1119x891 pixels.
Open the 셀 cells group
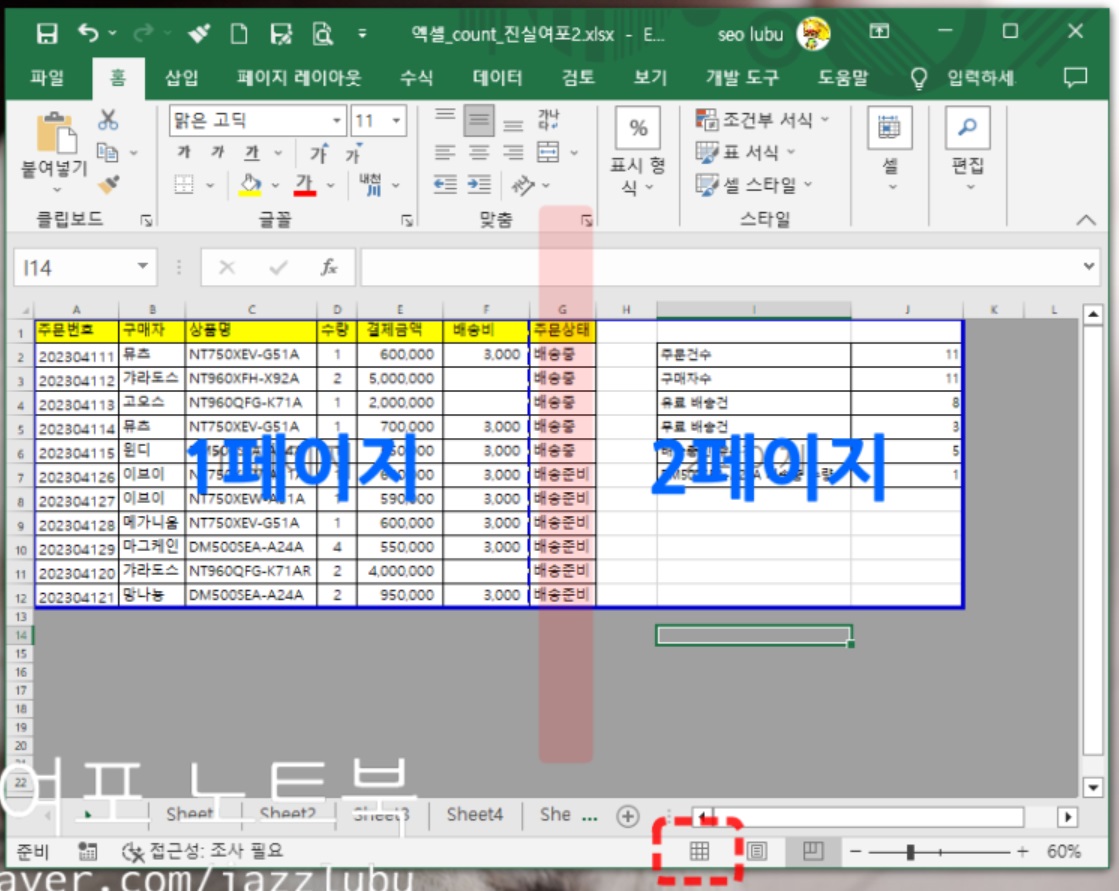tap(890, 148)
